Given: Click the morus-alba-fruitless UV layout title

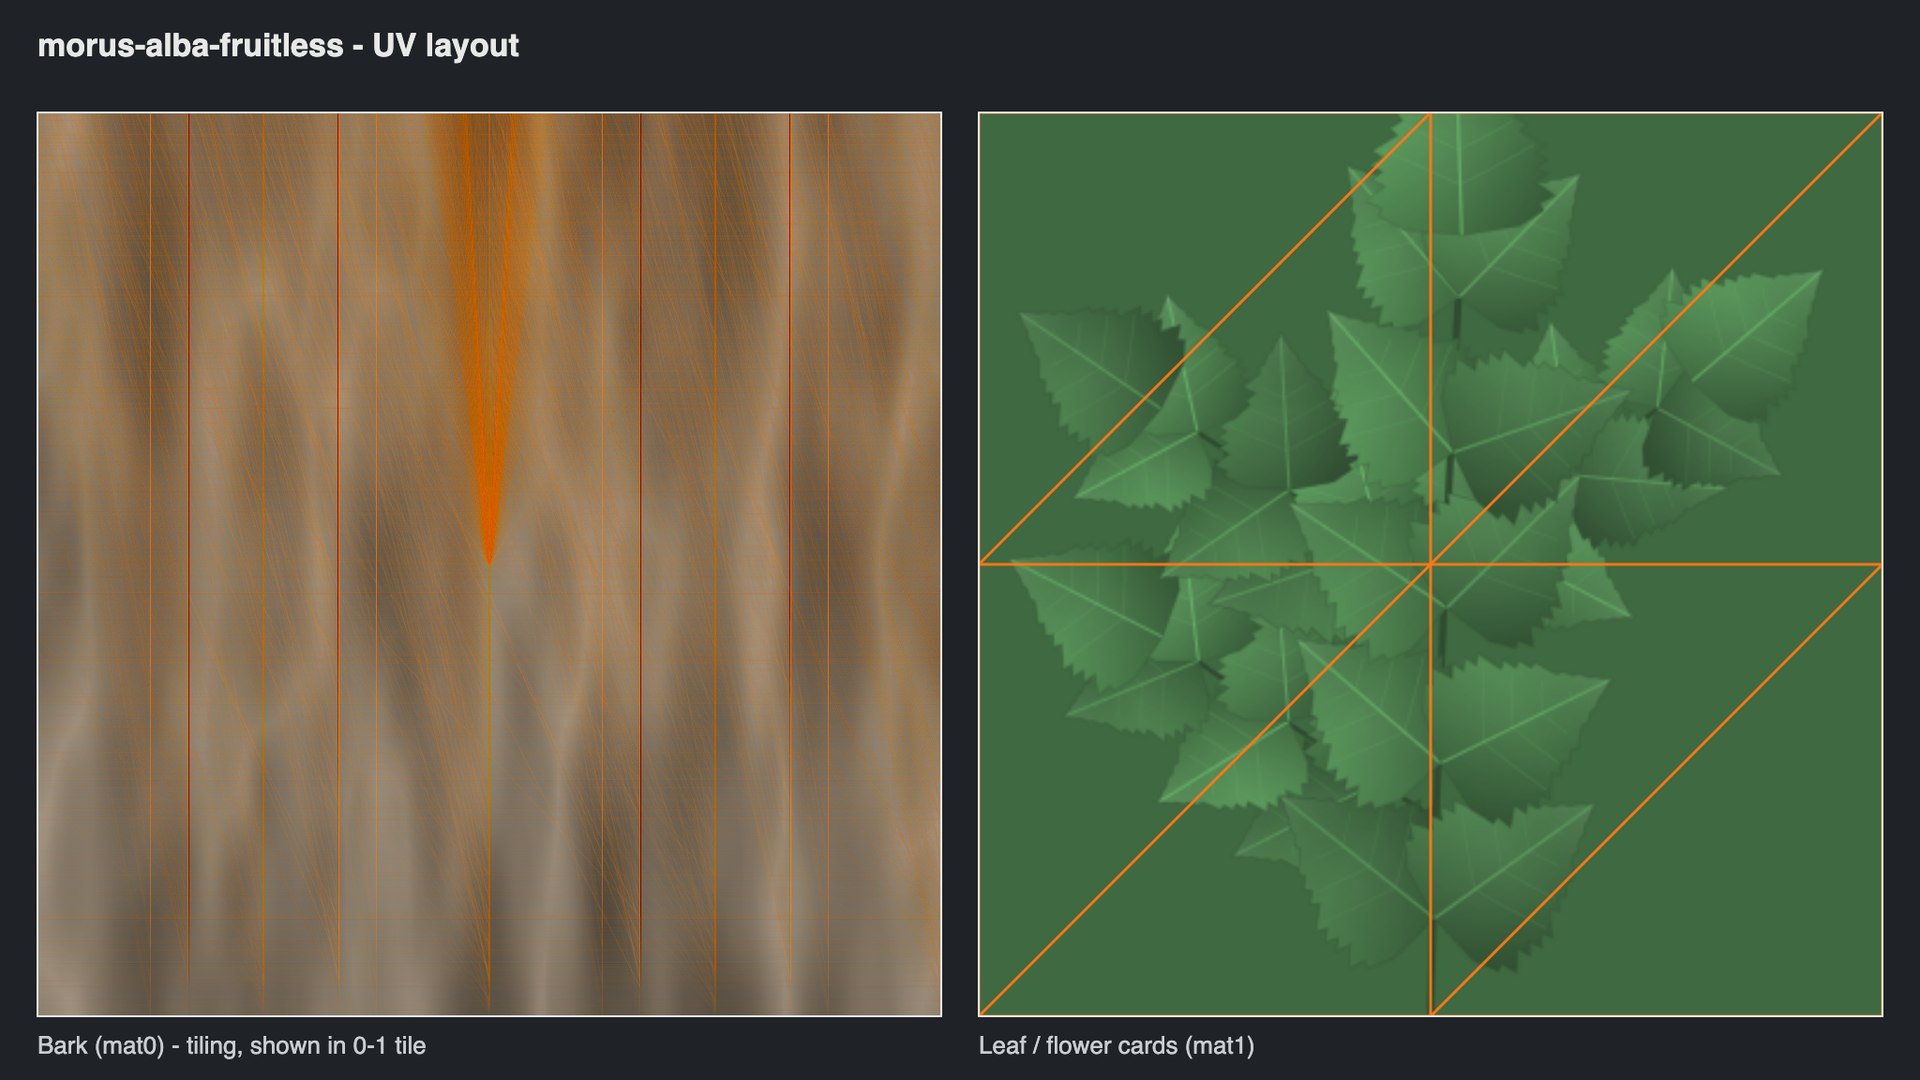Looking at the screenshot, I should (278, 46).
